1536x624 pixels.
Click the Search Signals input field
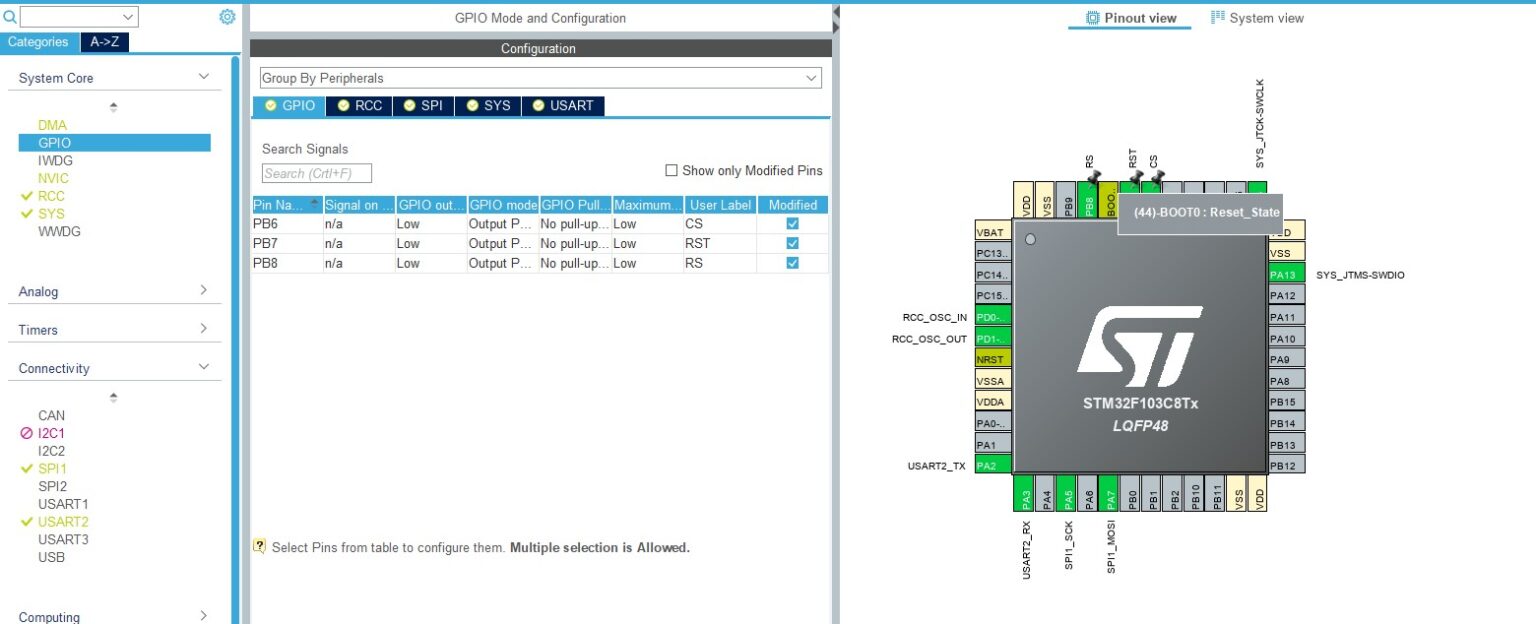pyautogui.click(x=317, y=174)
